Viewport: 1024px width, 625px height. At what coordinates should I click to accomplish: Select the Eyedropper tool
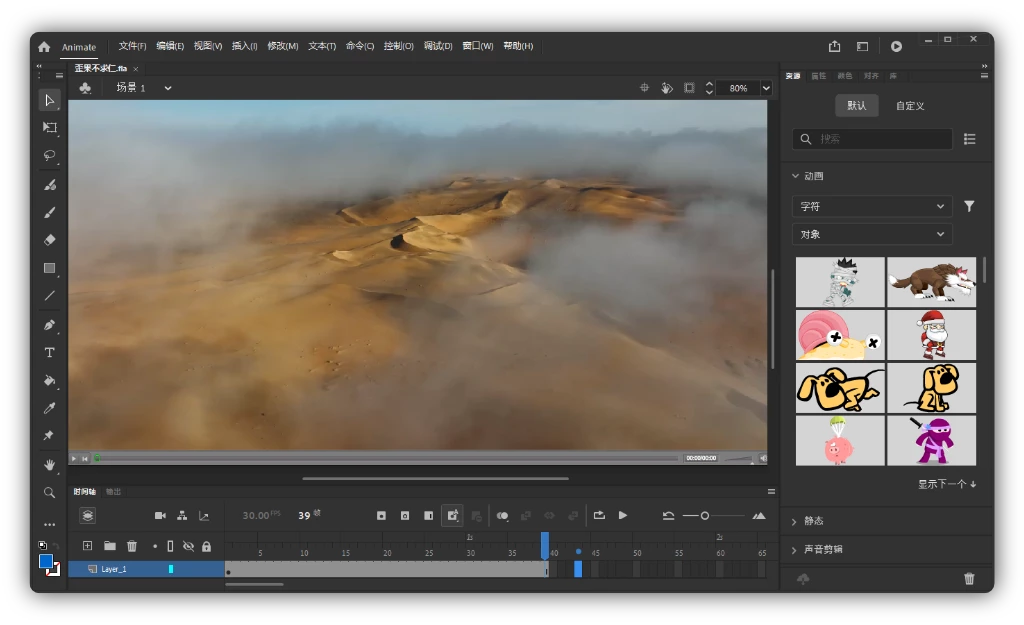click(49, 409)
